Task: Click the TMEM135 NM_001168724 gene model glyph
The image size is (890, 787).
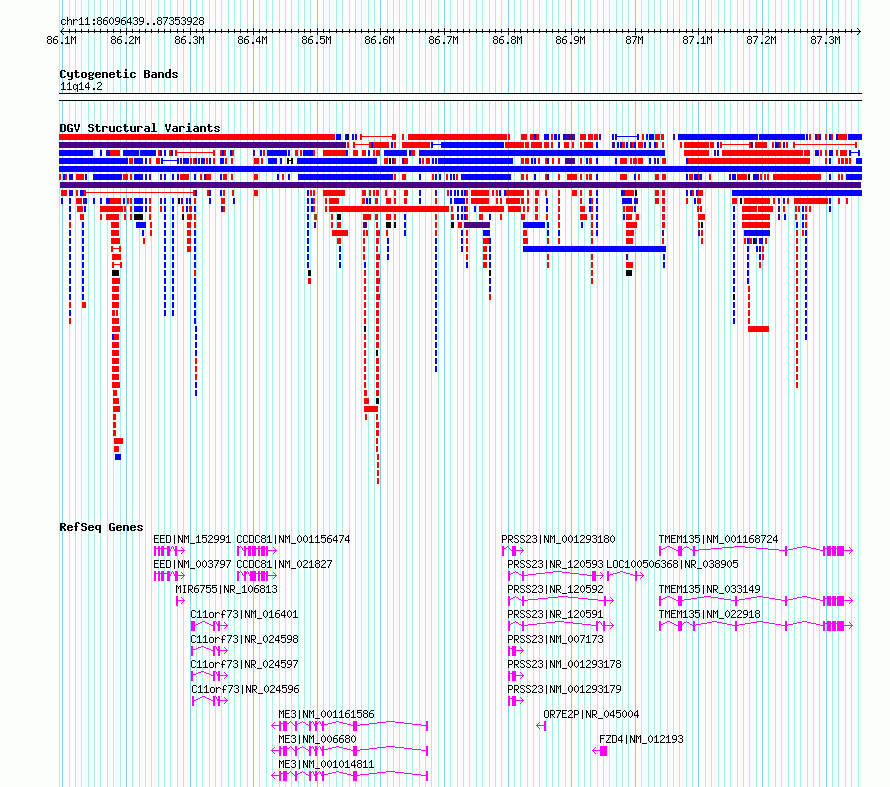Action: coord(756,550)
